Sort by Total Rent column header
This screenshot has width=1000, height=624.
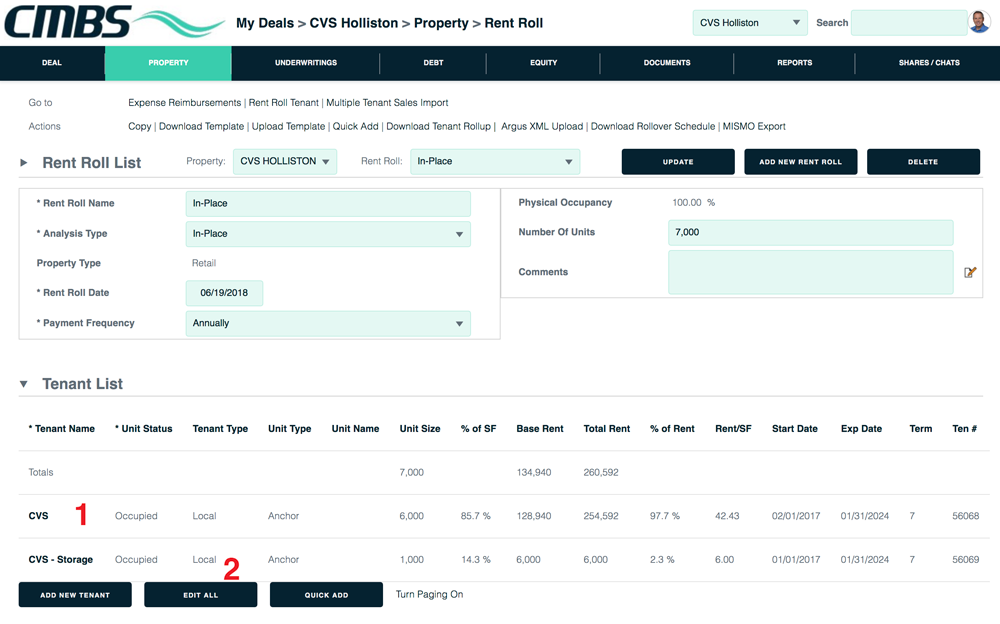(x=607, y=429)
